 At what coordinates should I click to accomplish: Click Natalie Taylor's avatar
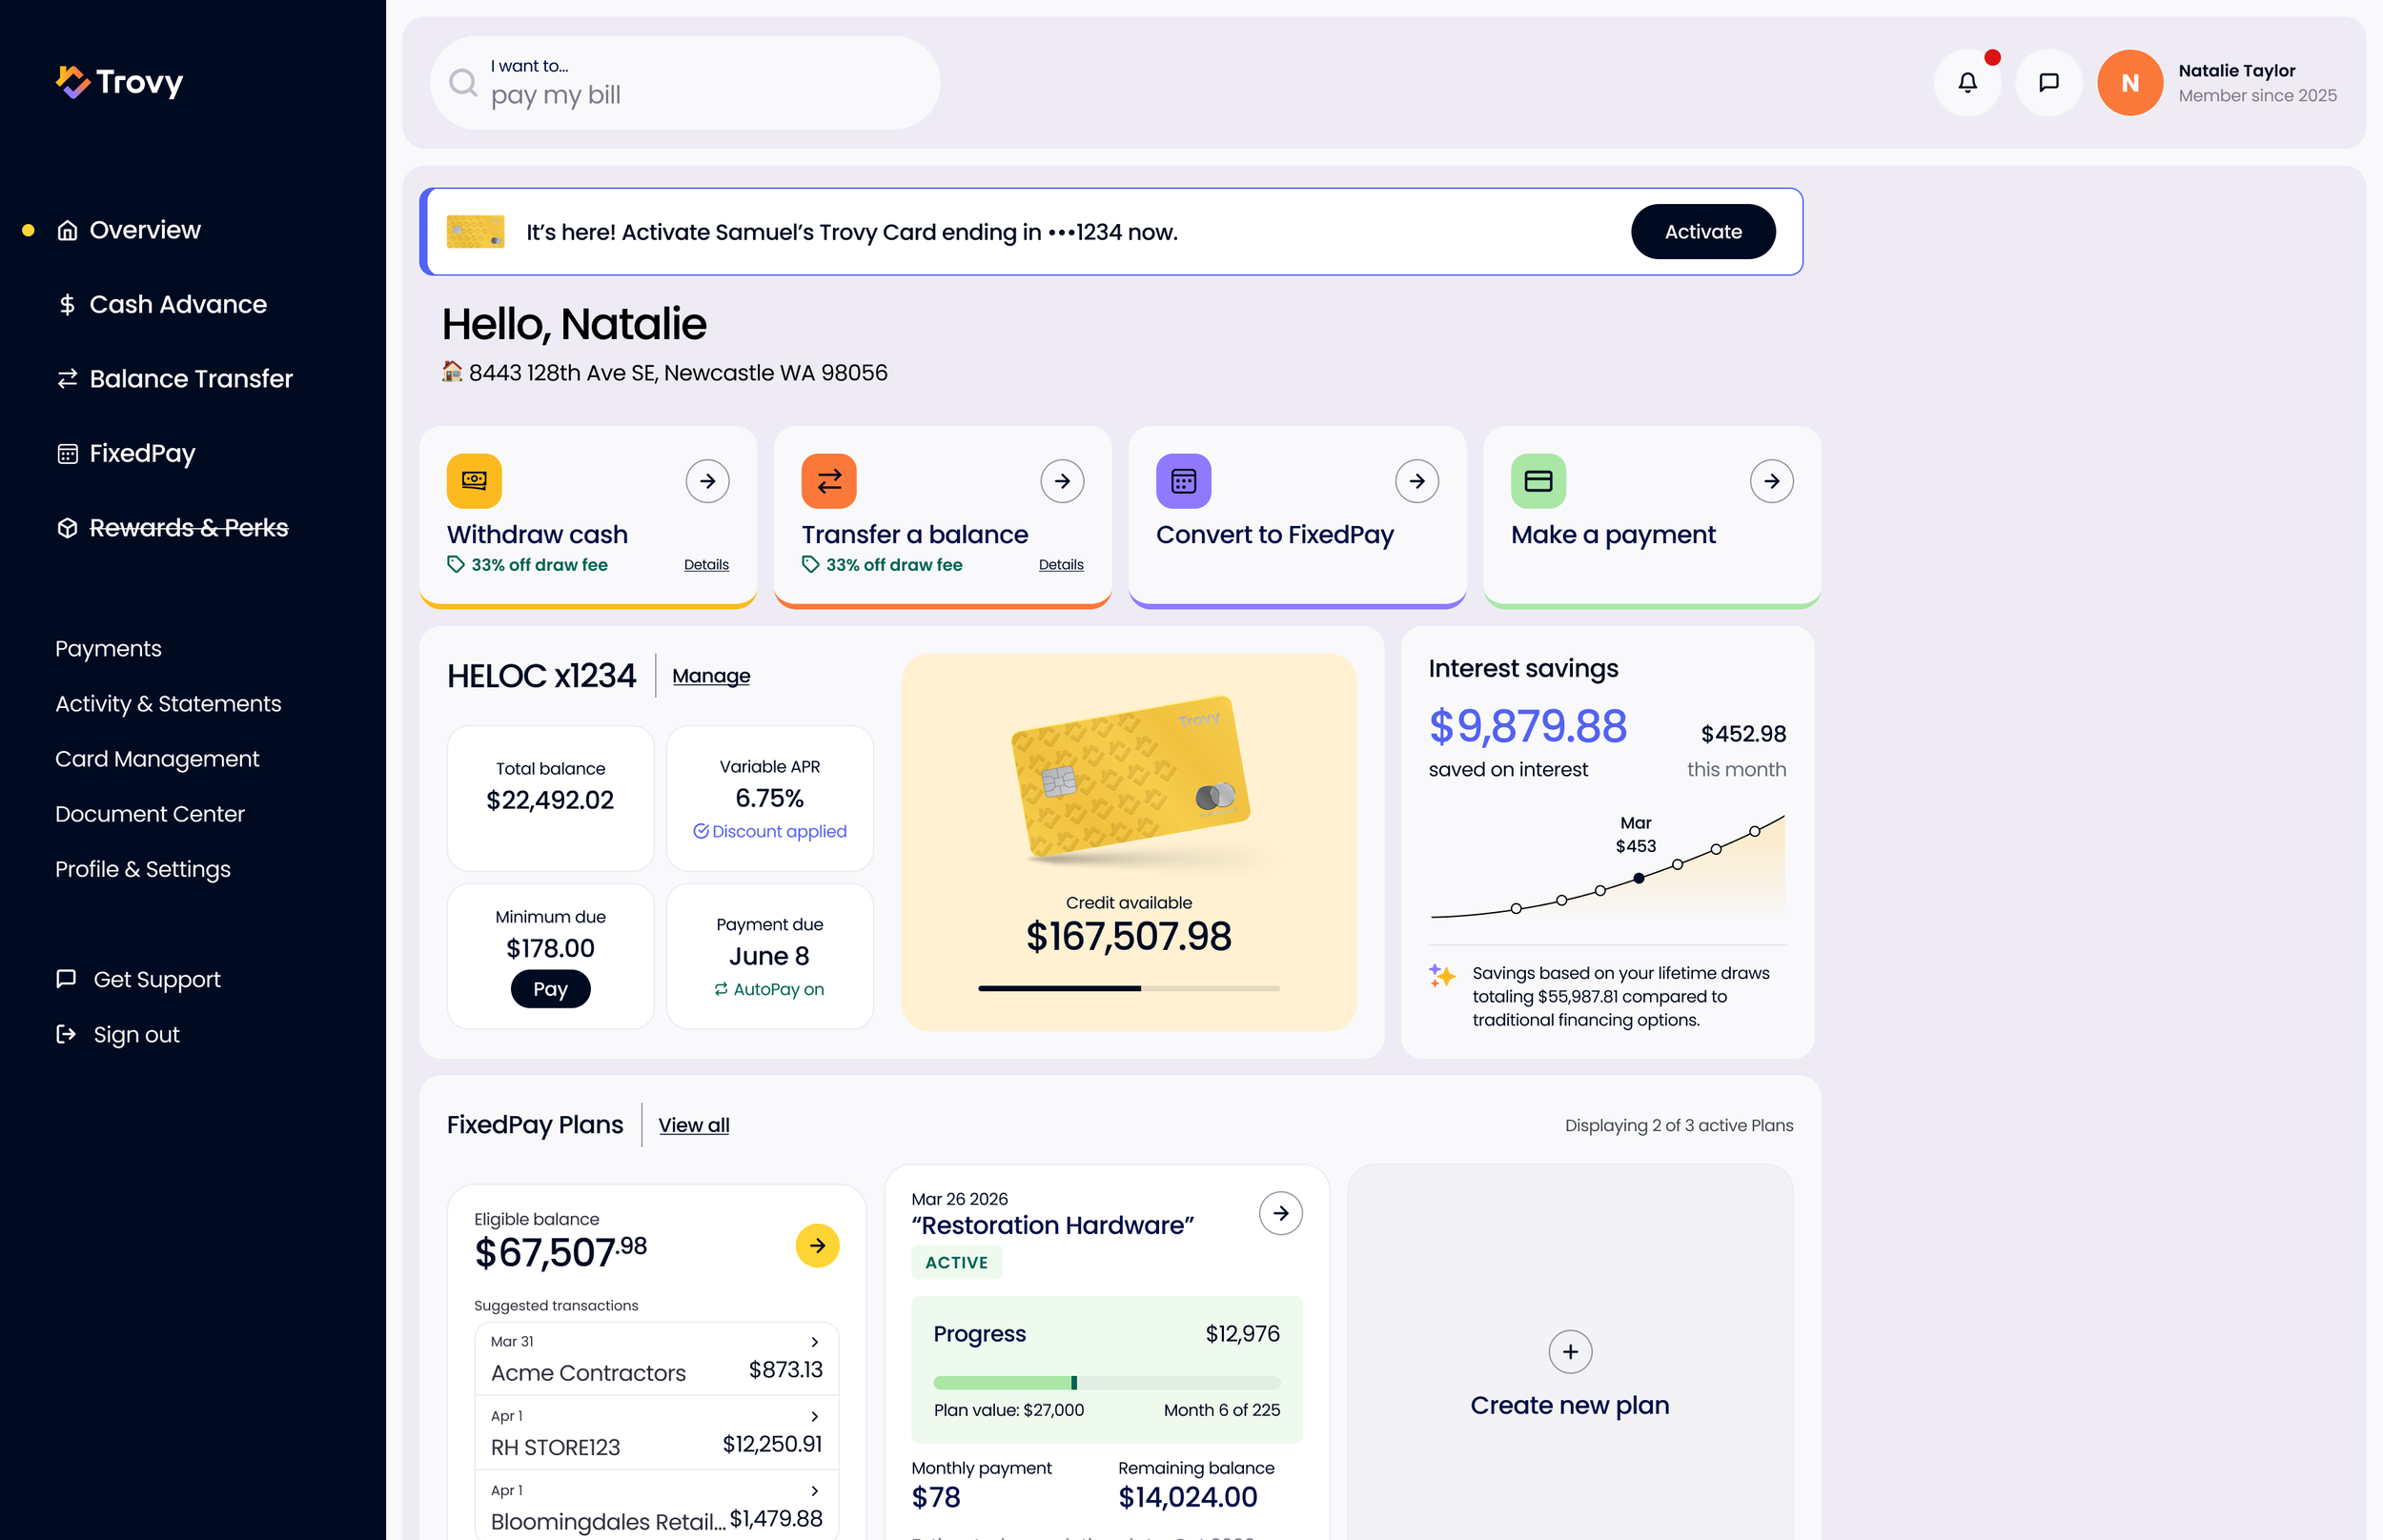tap(2130, 83)
